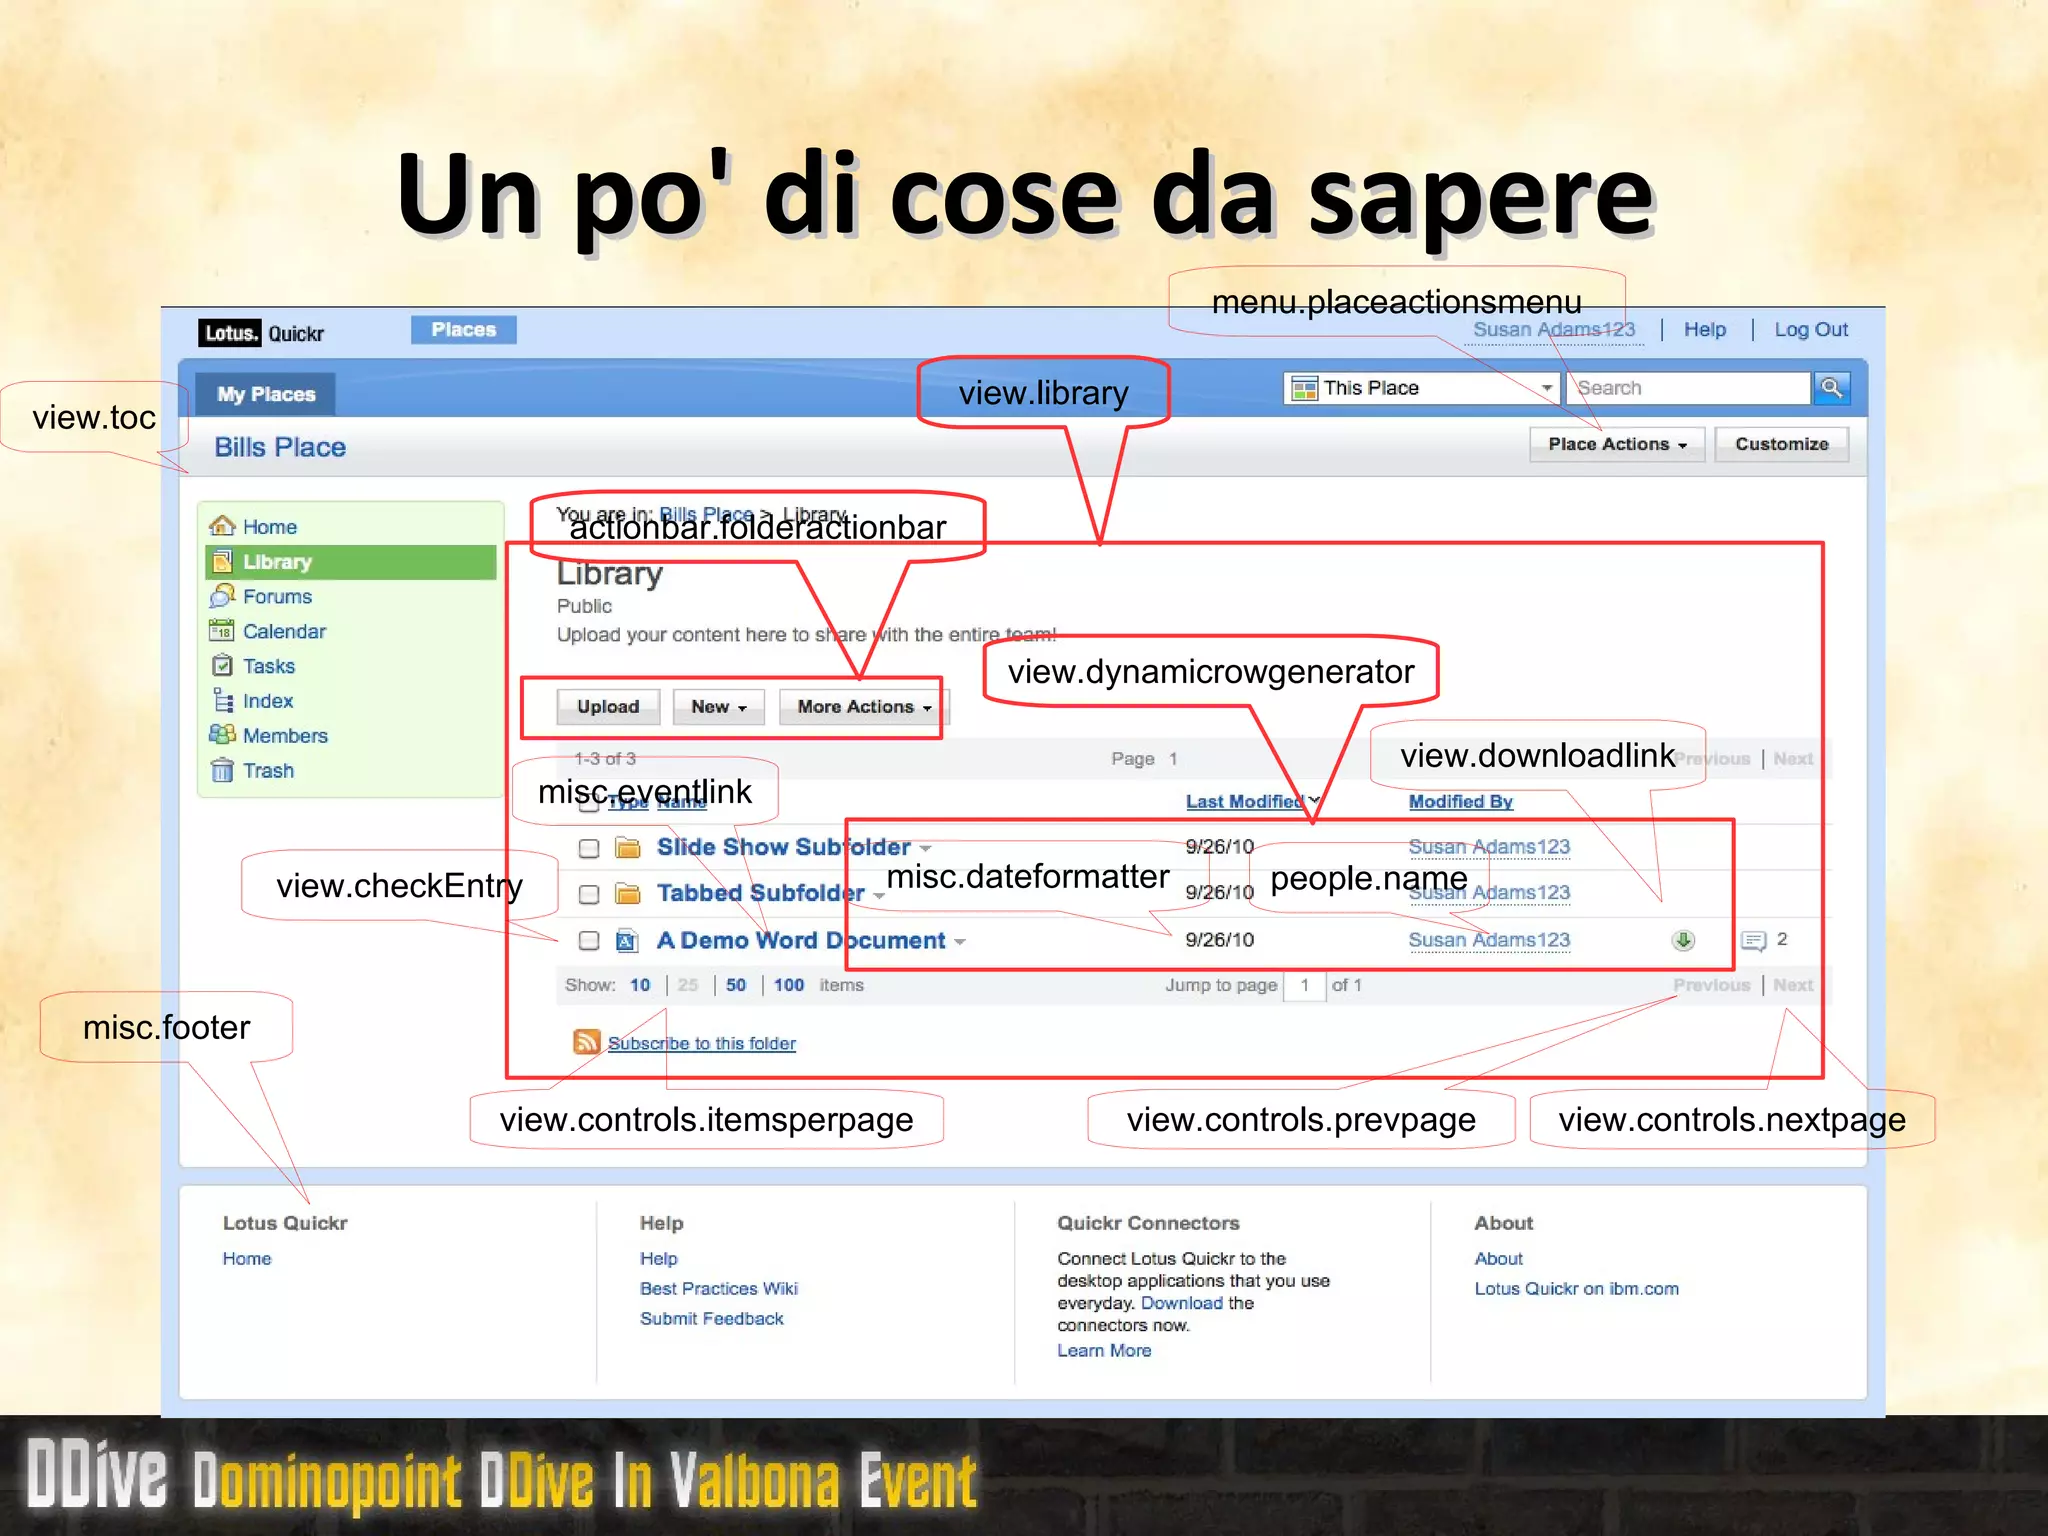The width and height of the screenshot is (2048, 1536).
Task: Open the Place Actions dropdown
Action: [x=1616, y=444]
